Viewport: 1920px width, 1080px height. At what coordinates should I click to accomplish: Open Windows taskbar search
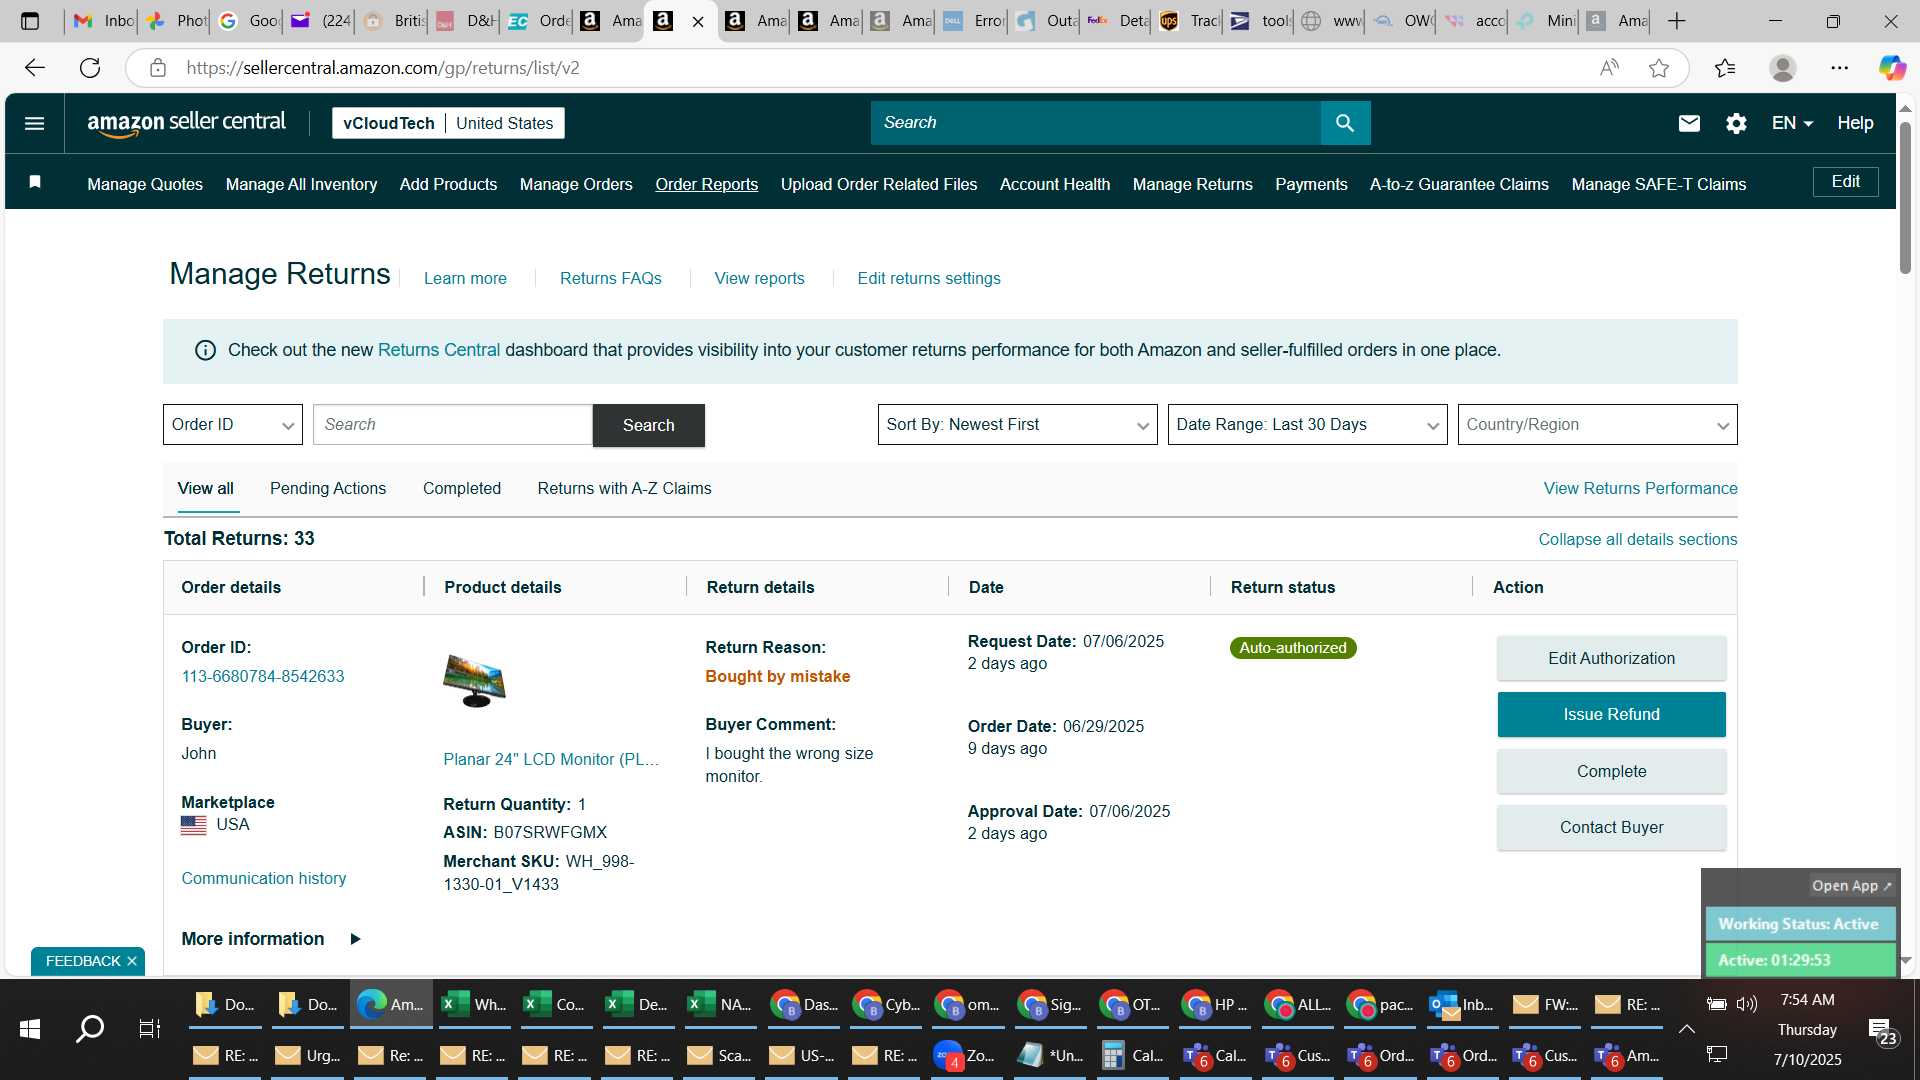click(90, 1029)
